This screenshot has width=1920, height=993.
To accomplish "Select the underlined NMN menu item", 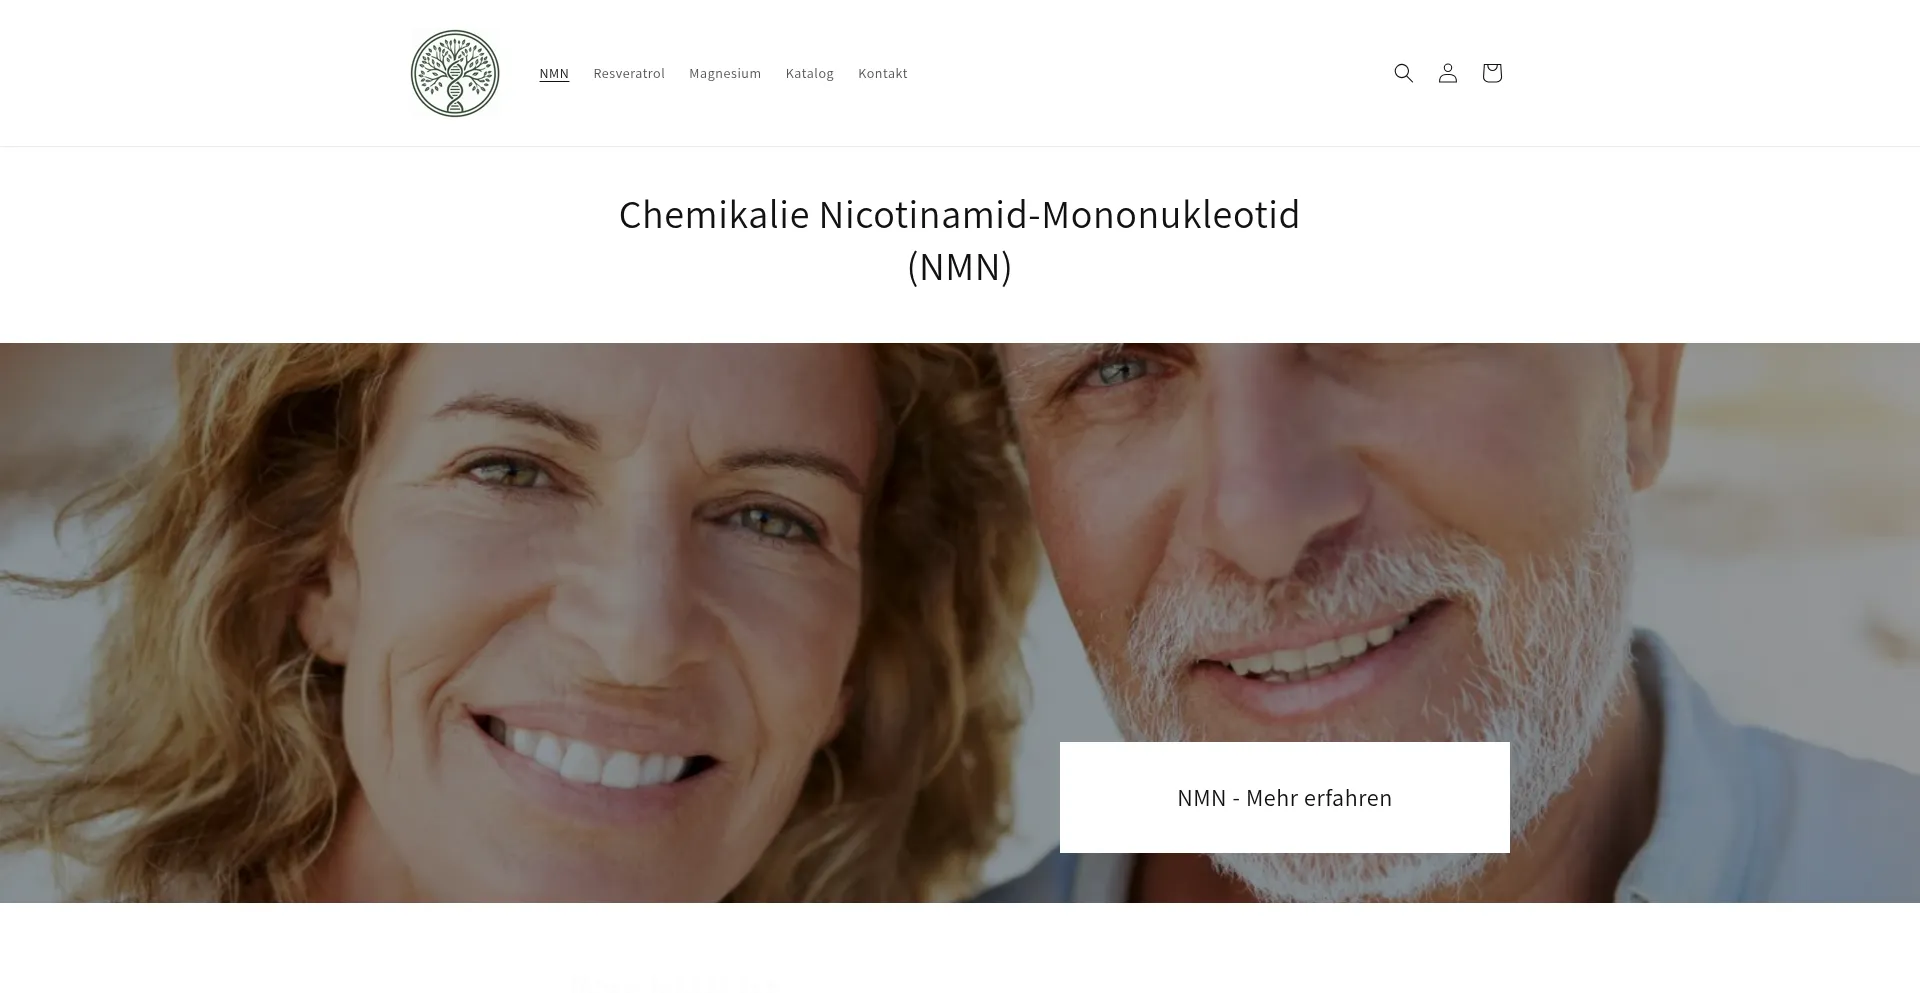I will click(554, 73).
